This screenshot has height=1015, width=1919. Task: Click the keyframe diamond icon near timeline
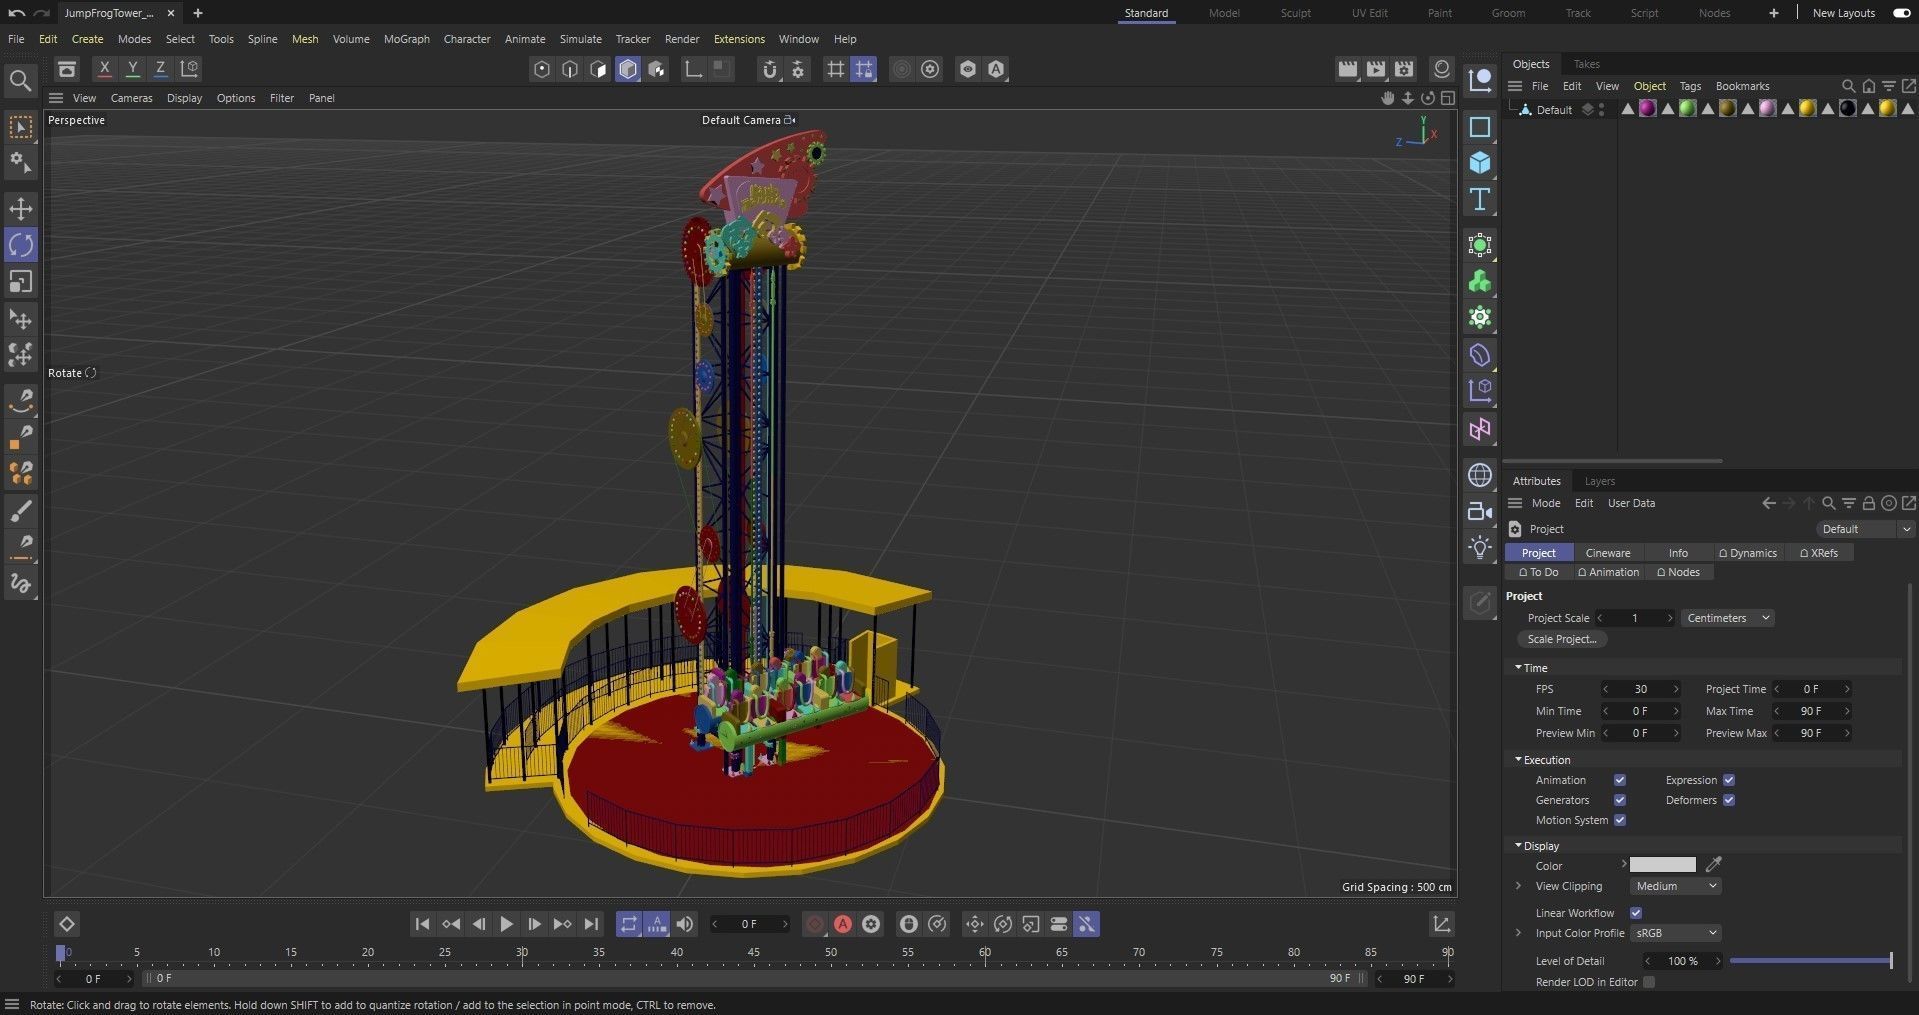click(x=67, y=924)
